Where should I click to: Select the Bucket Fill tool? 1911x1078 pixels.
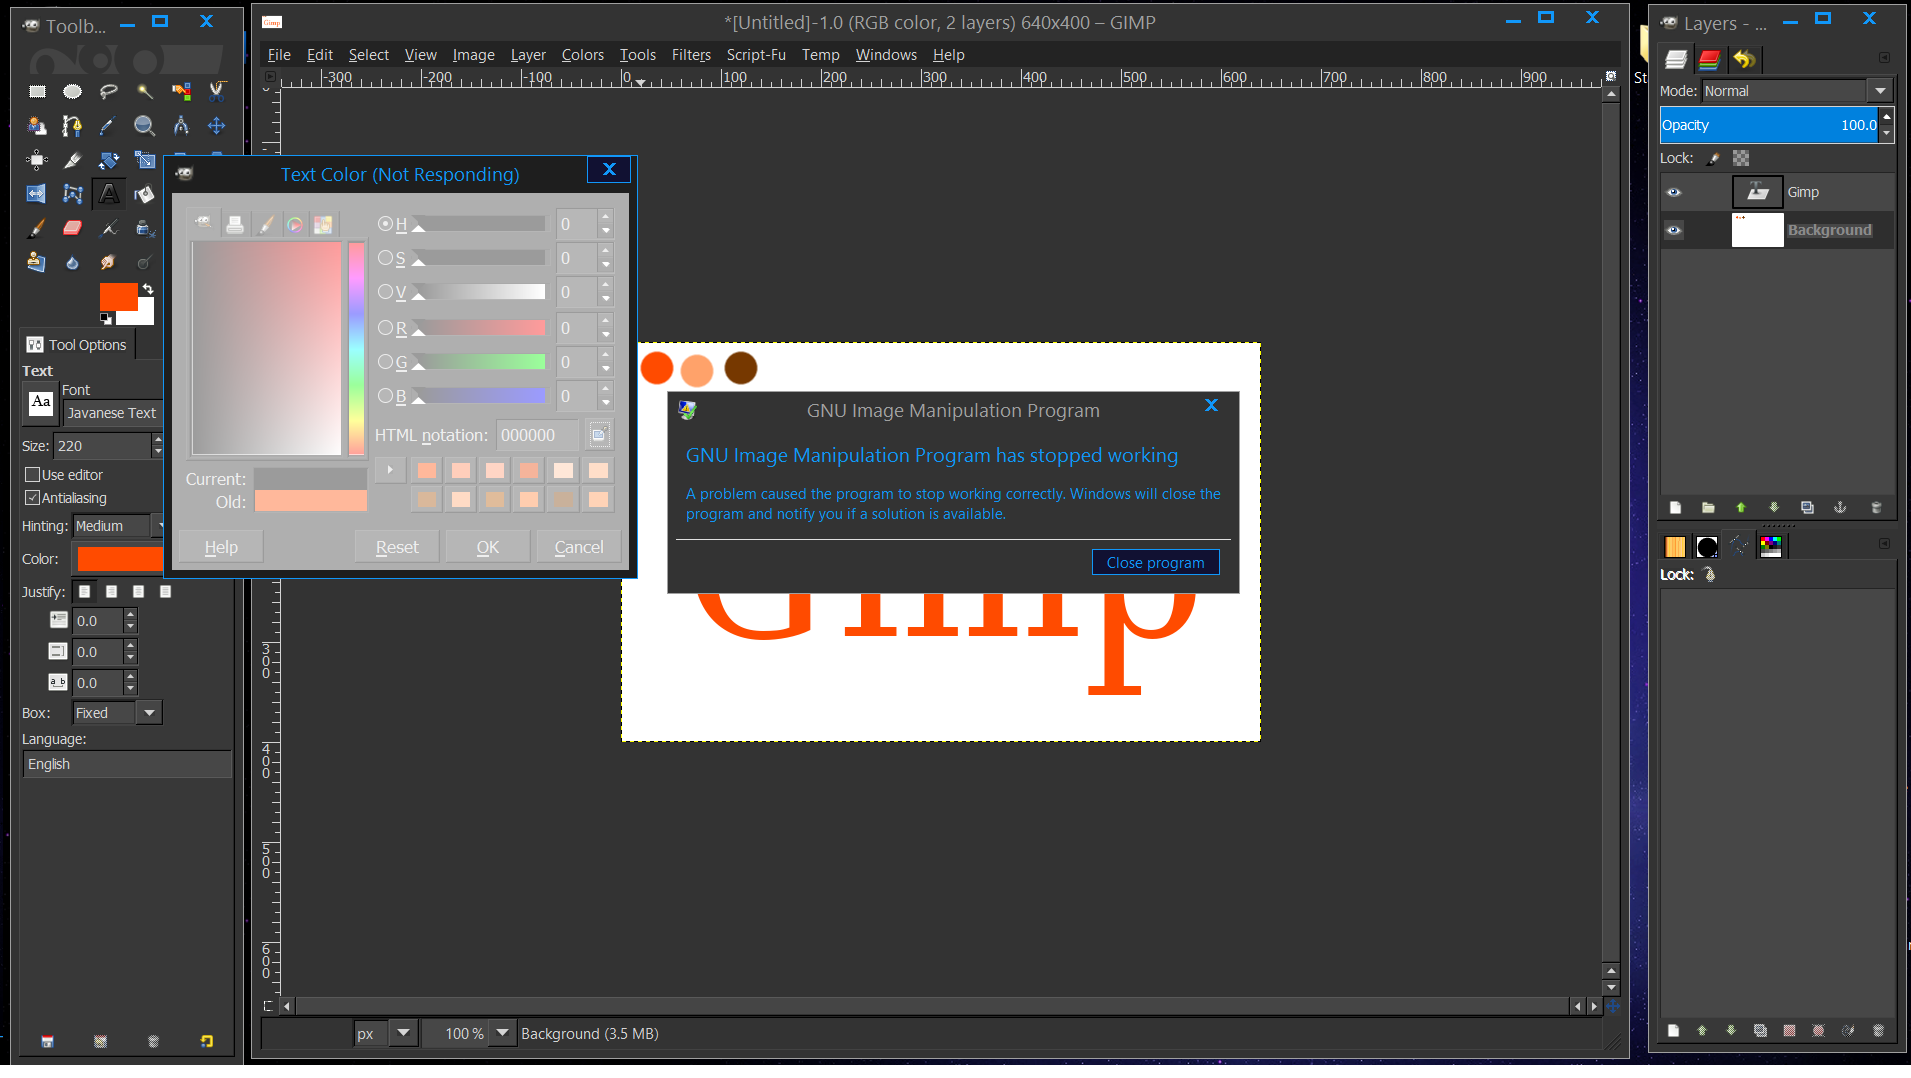pyautogui.click(x=145, y=194)
